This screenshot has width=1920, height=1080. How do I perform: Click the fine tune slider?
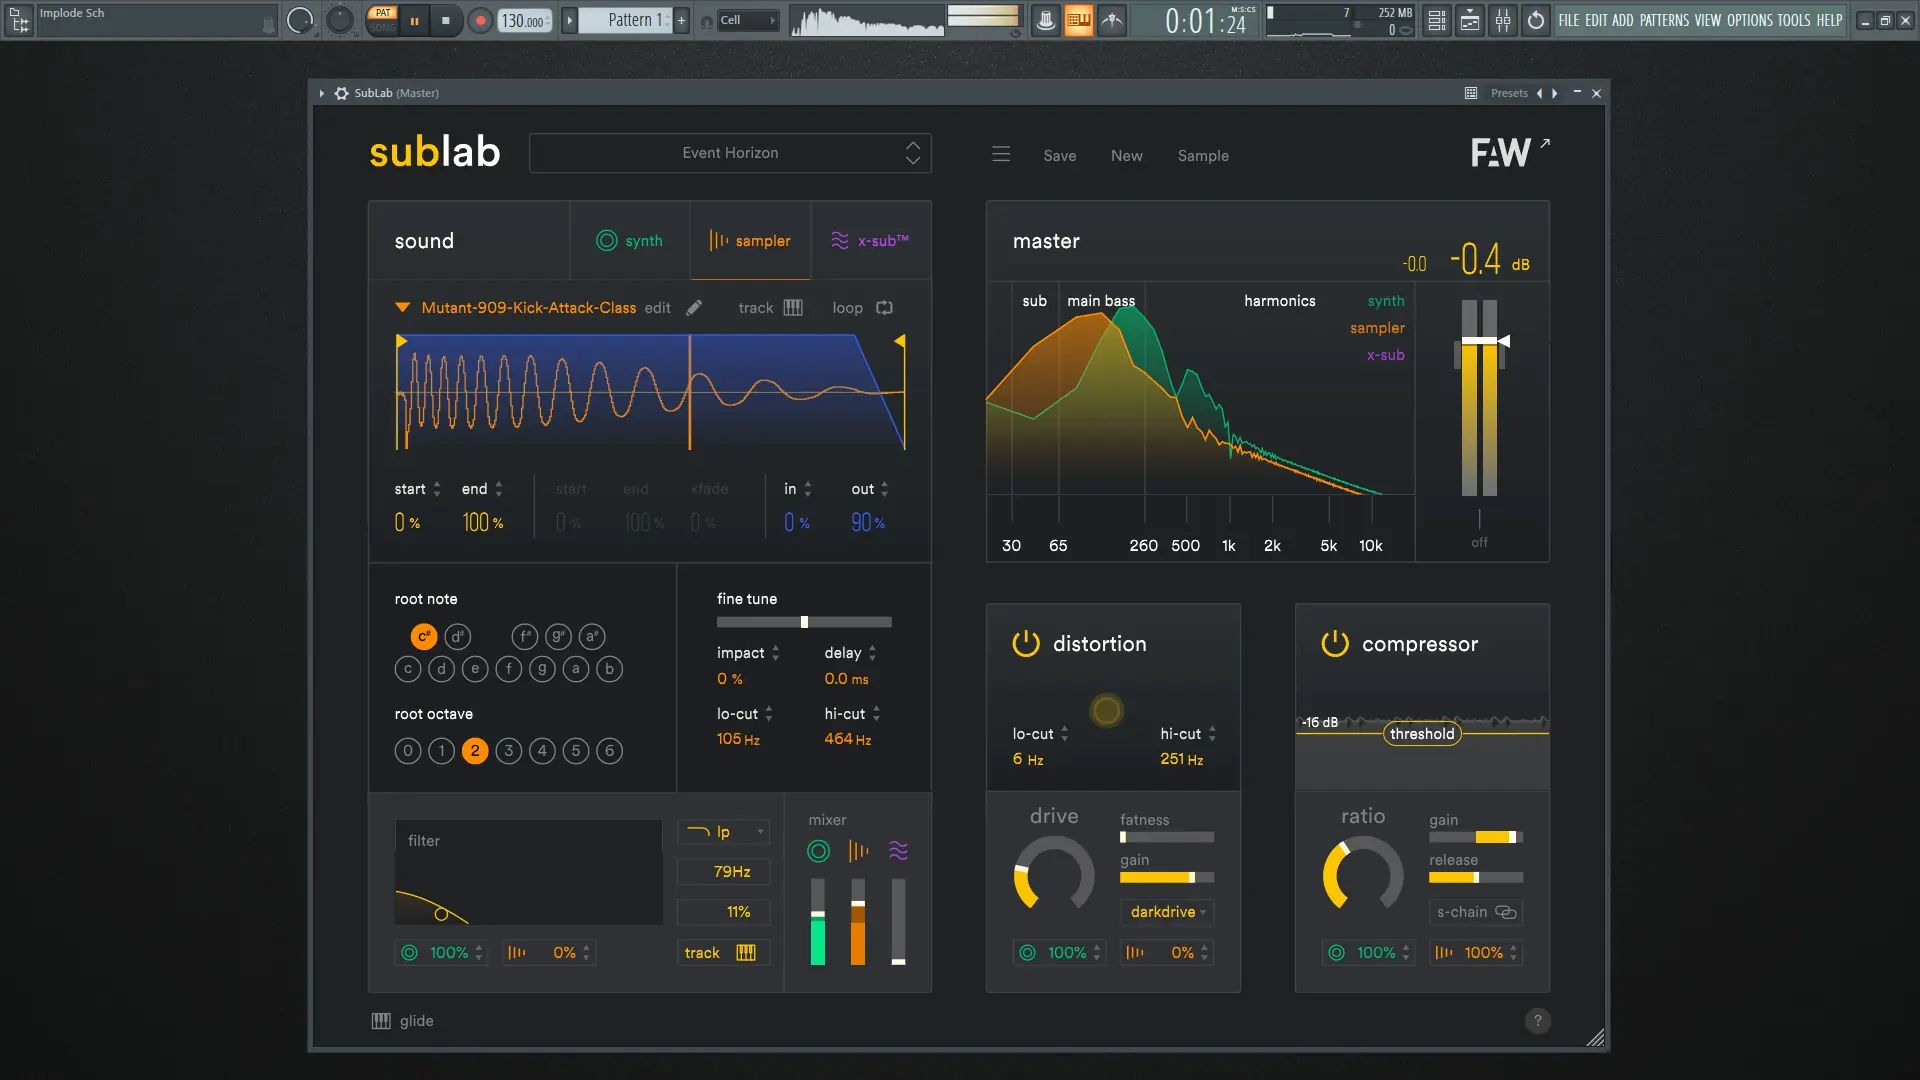pos(803,622)
